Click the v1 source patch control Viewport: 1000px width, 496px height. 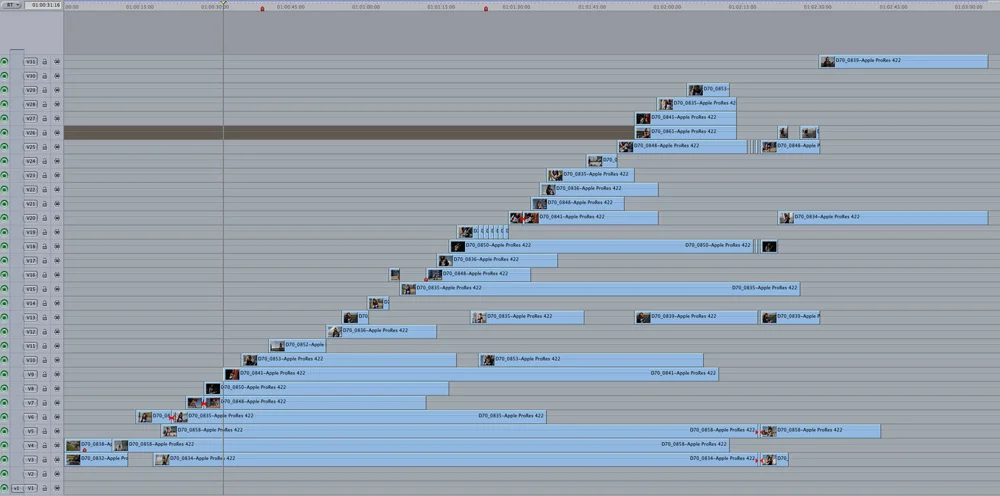point(17,488)
